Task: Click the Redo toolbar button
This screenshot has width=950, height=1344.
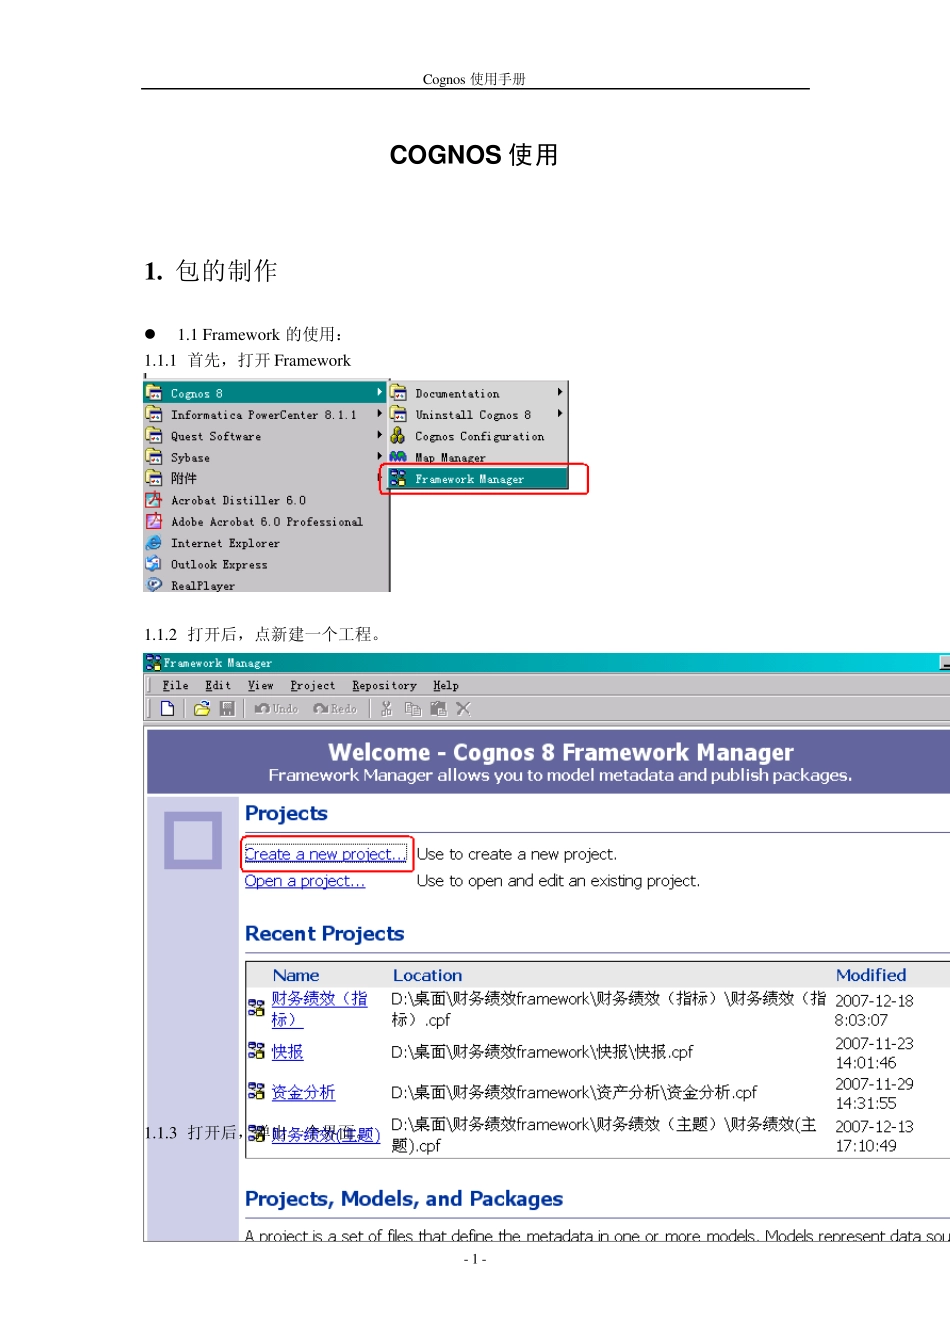Action: (x=335, y=708)
